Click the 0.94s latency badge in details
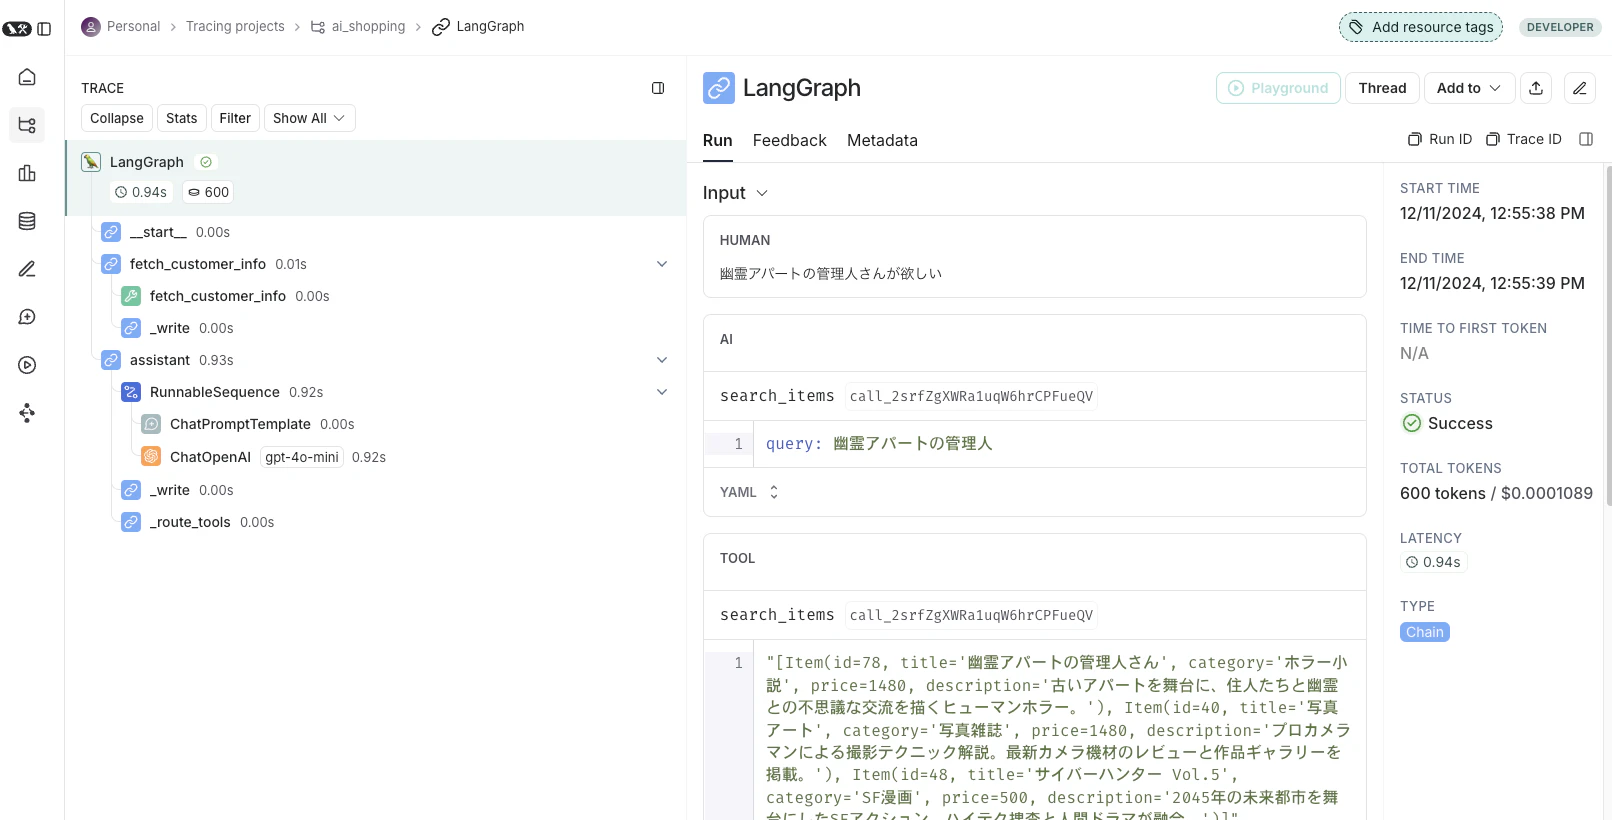 pos(1433,562)
